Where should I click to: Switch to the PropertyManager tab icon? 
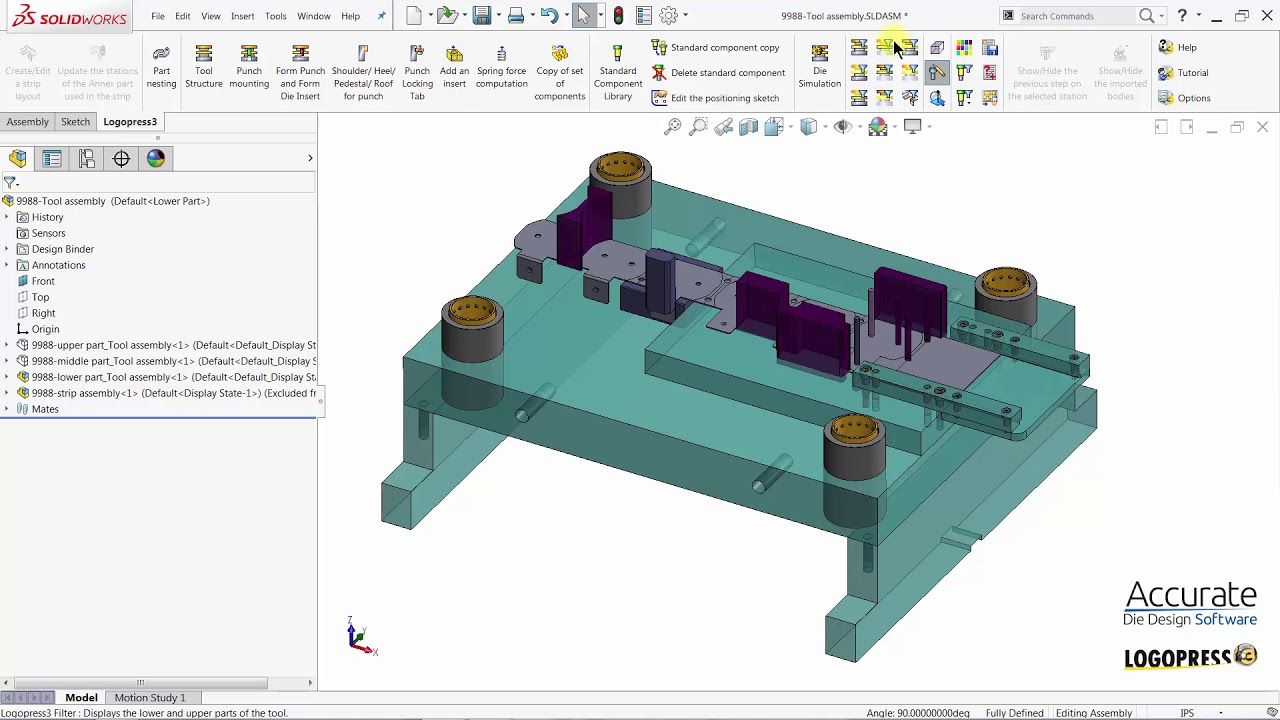click(x=52, y=158)
